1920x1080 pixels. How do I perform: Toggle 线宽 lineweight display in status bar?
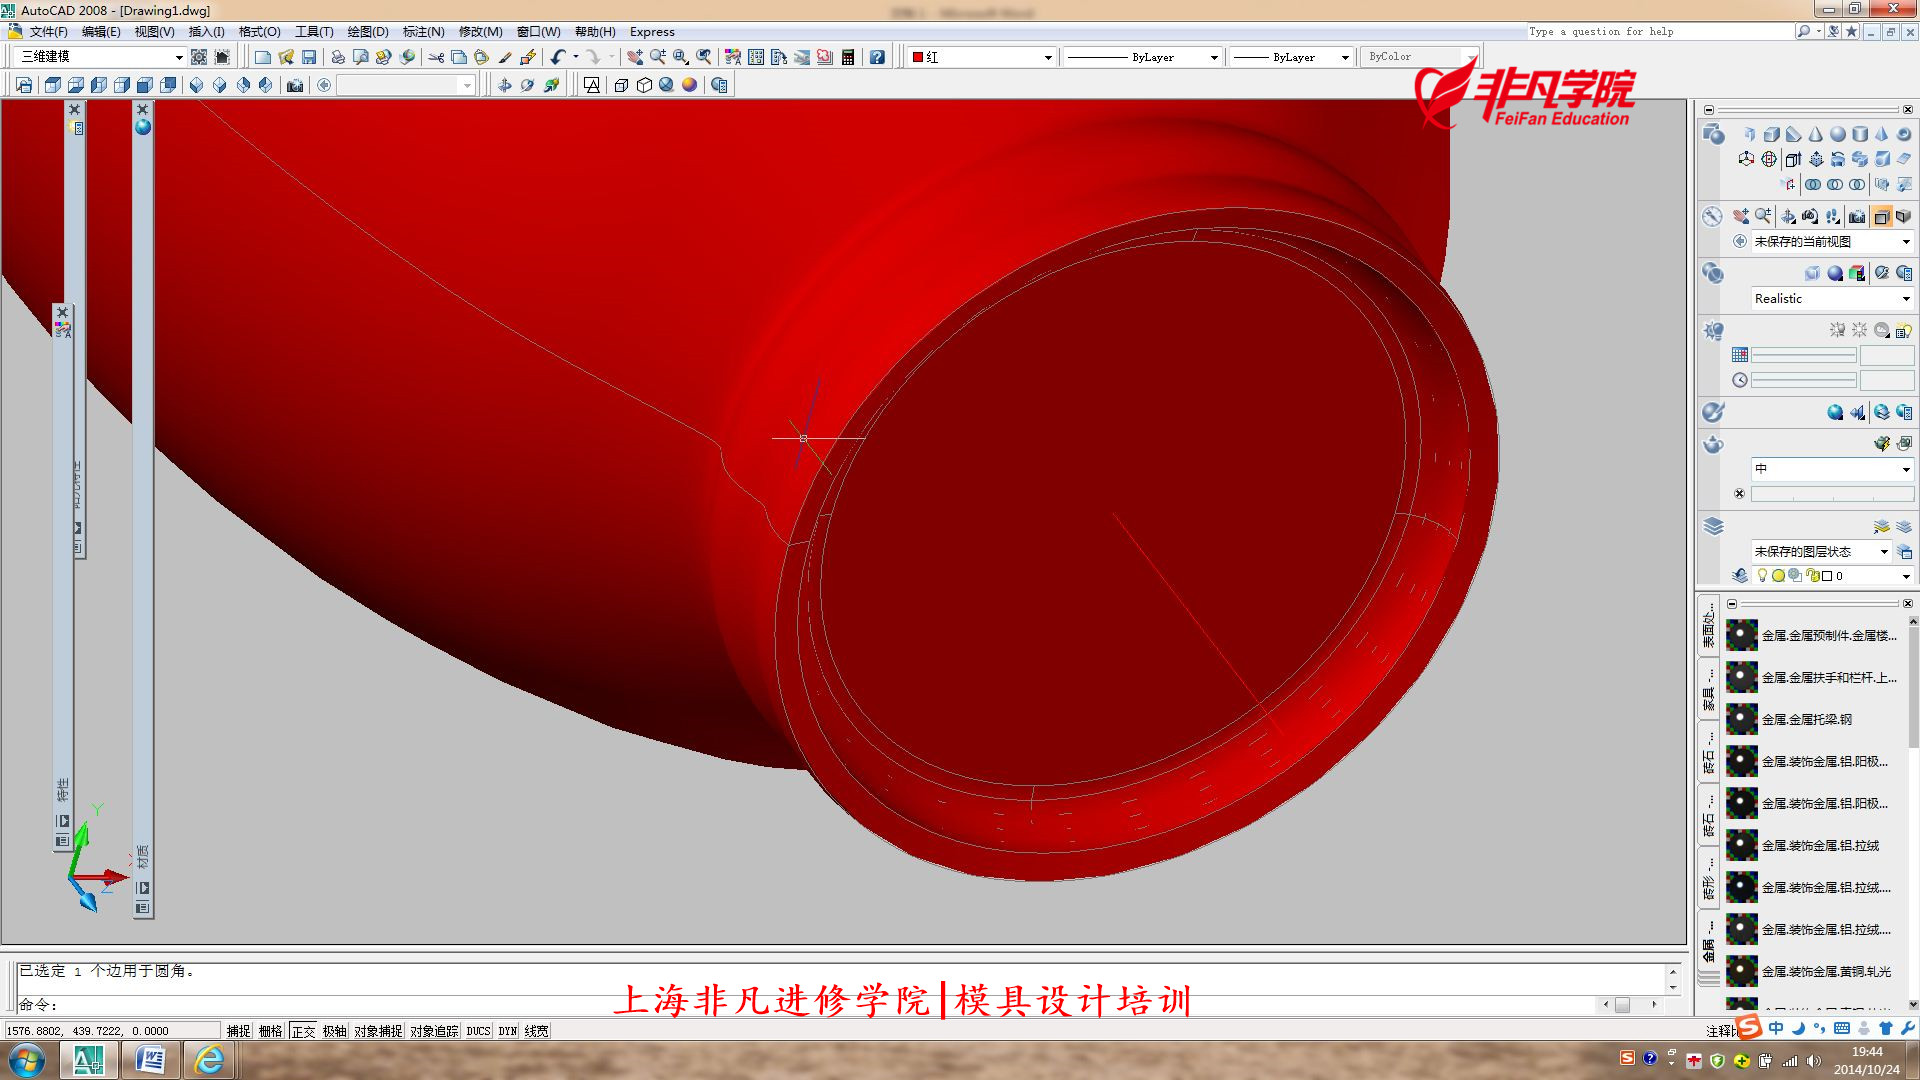(x=537, y=1031)
